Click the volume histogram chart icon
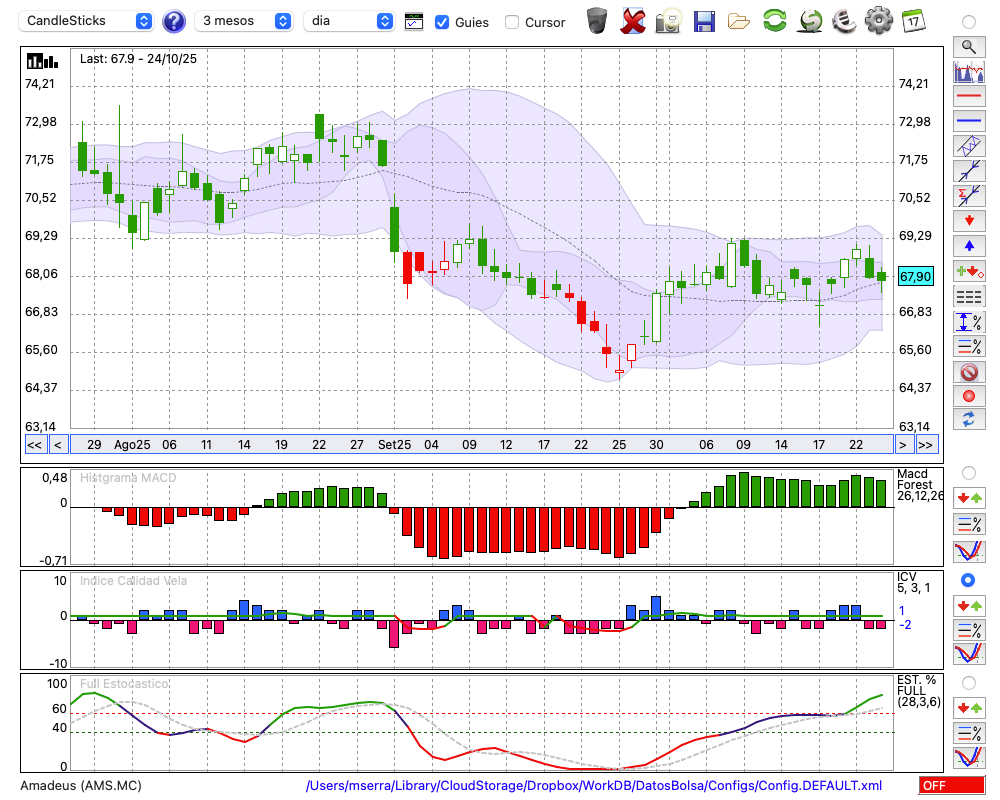 click(x=969, y=71)
